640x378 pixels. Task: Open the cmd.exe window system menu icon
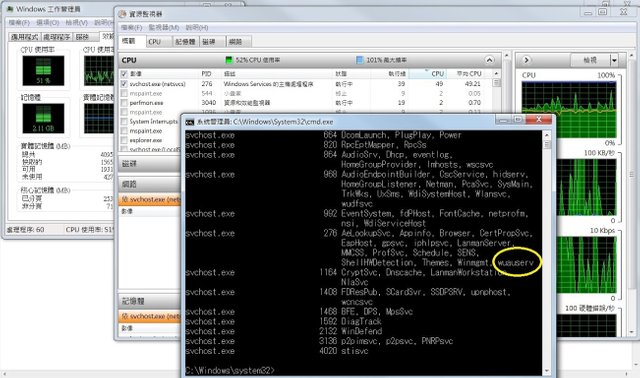(190, 122)
